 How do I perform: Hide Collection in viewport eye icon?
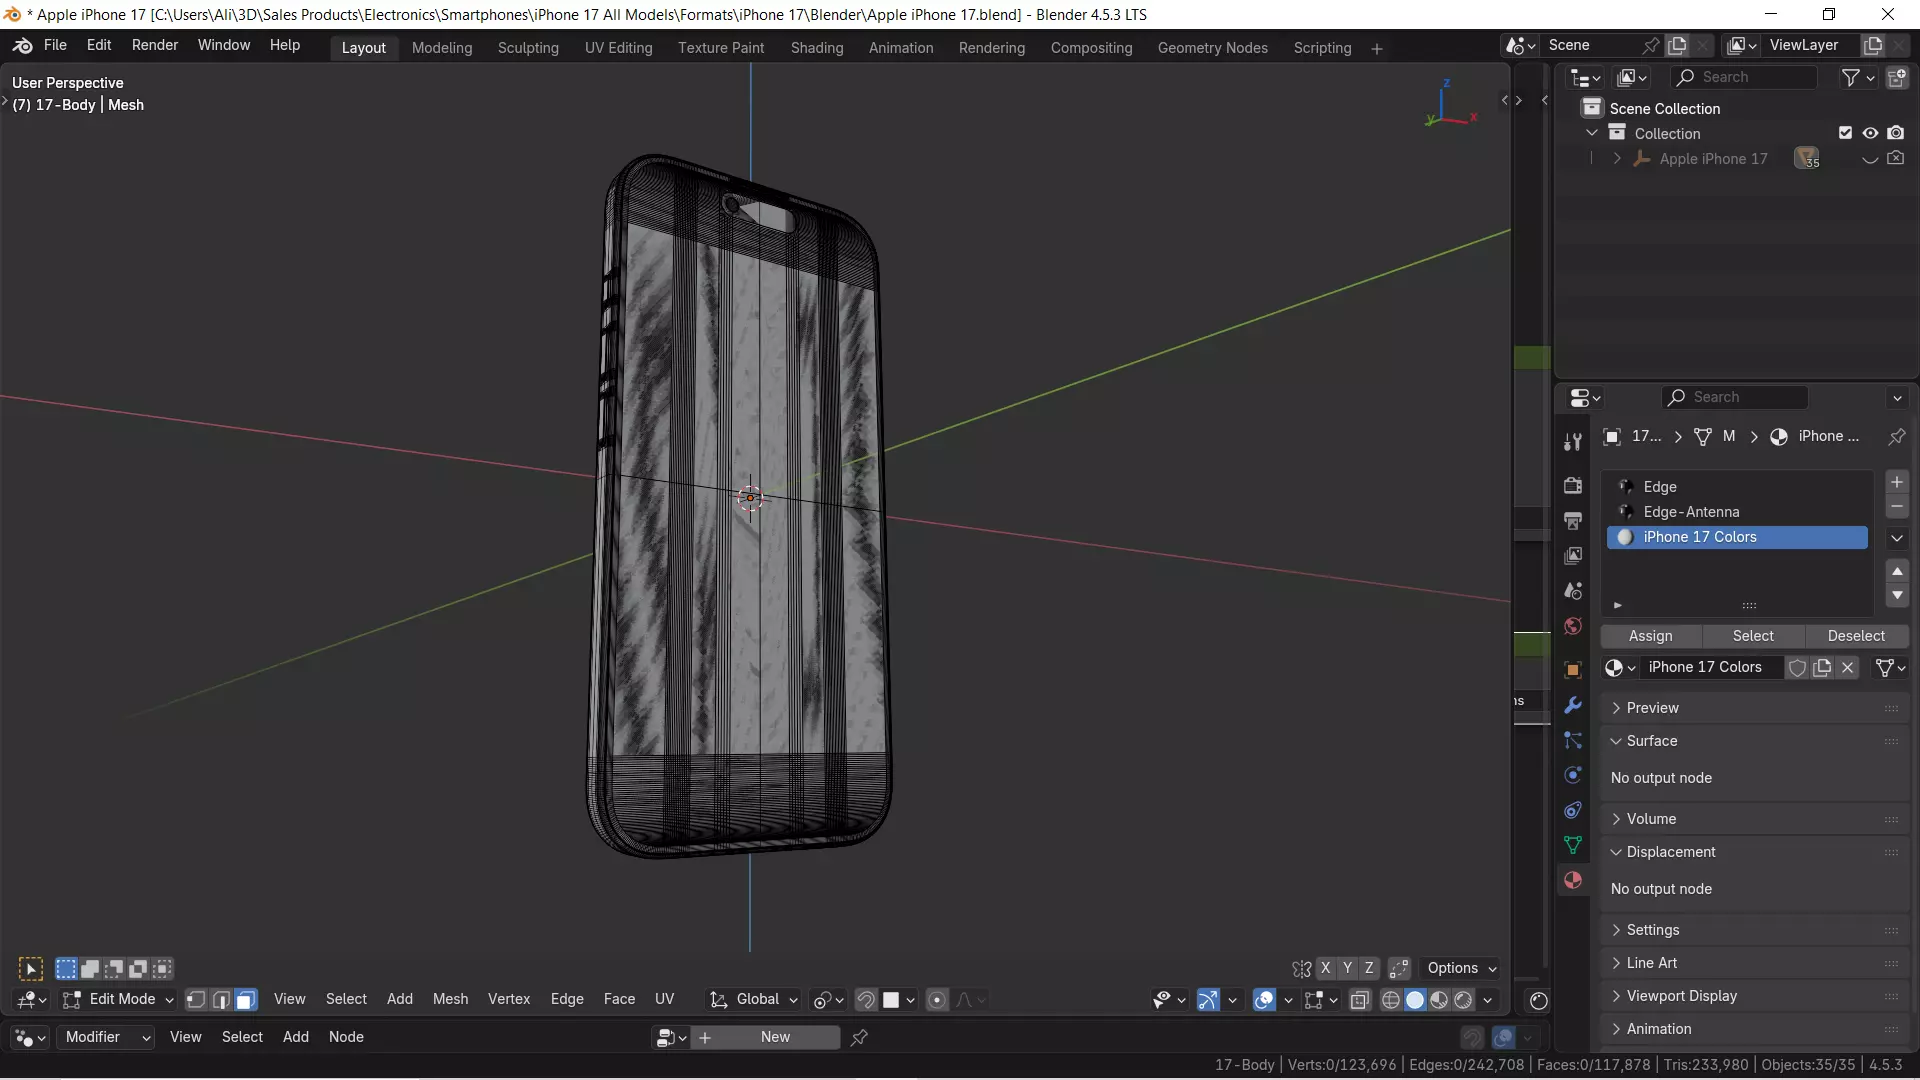pyautogui.click(x=1870, y=133)
